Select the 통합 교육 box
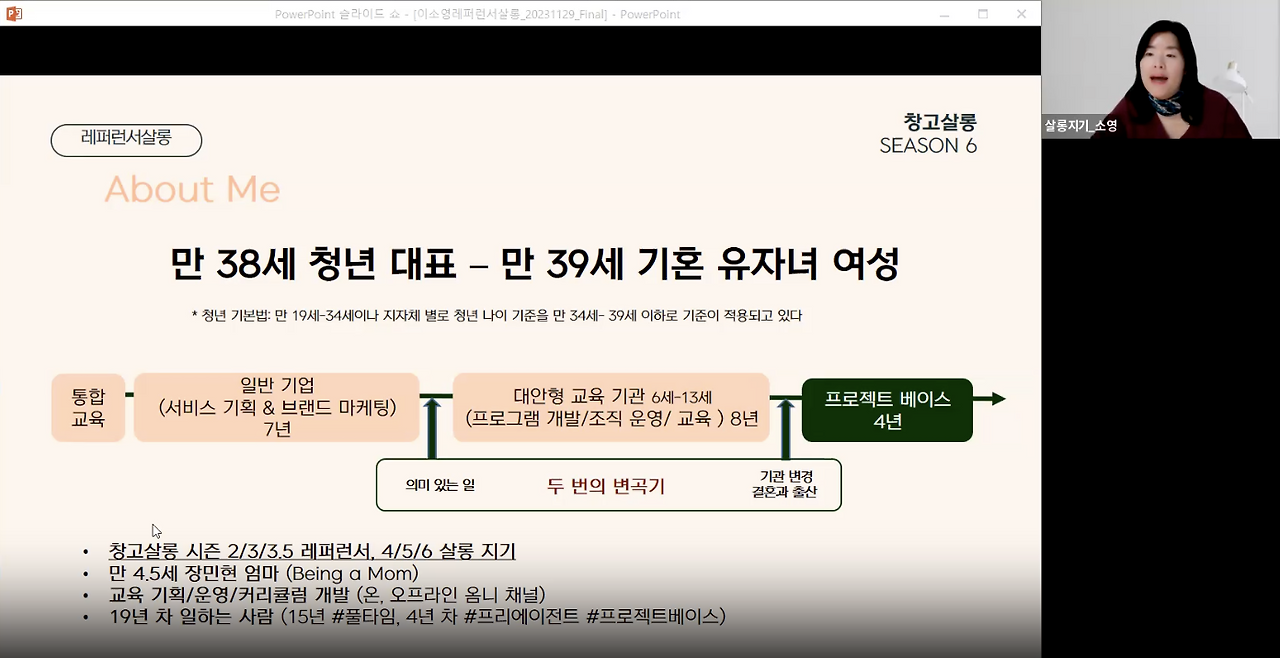This screenshot has height=658, width=1280. tap(88, 407)
